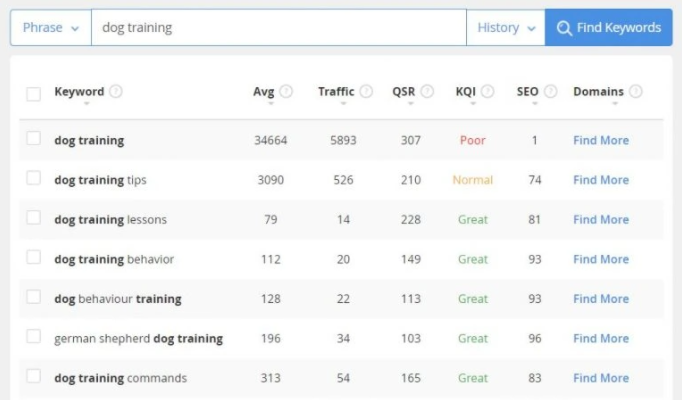Click the help icon next to Keyword
The image size is (682, 400).
pyautogui.click(x=116, y=92)
